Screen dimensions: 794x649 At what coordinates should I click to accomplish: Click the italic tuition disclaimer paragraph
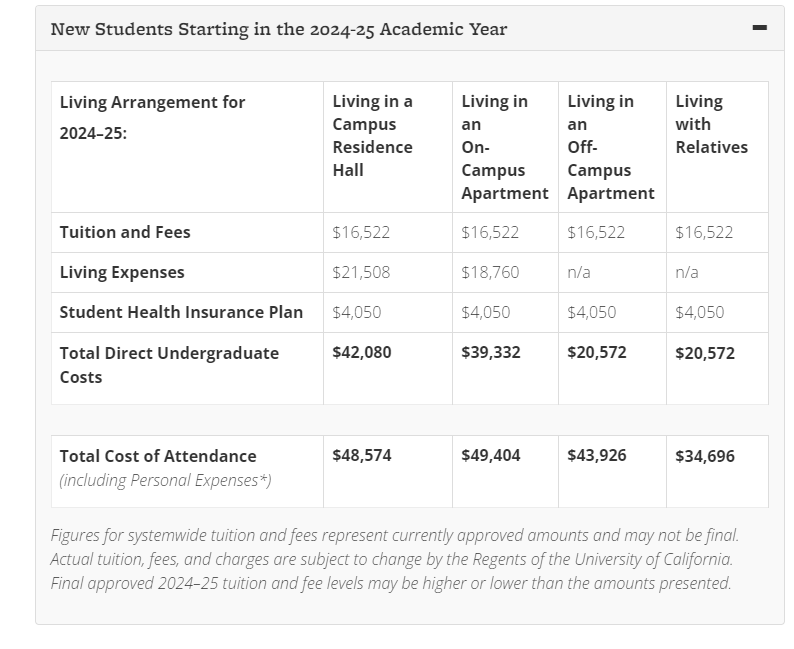(395, 559)
